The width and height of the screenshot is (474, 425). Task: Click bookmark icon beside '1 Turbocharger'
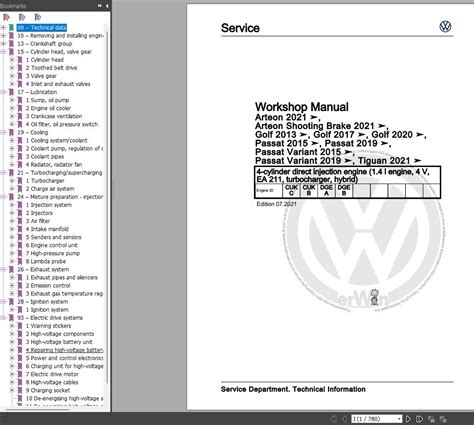(x=20, y=181)
